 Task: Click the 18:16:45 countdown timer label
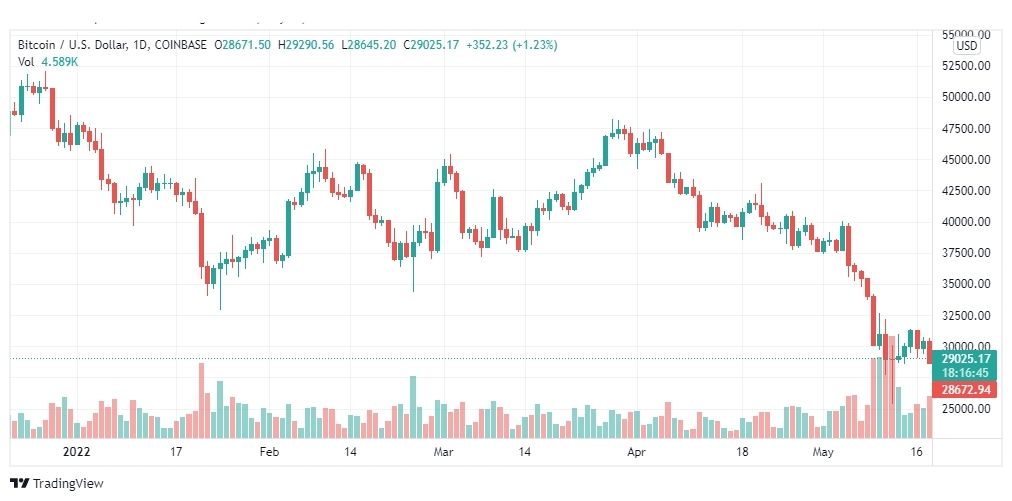[966, 373]
